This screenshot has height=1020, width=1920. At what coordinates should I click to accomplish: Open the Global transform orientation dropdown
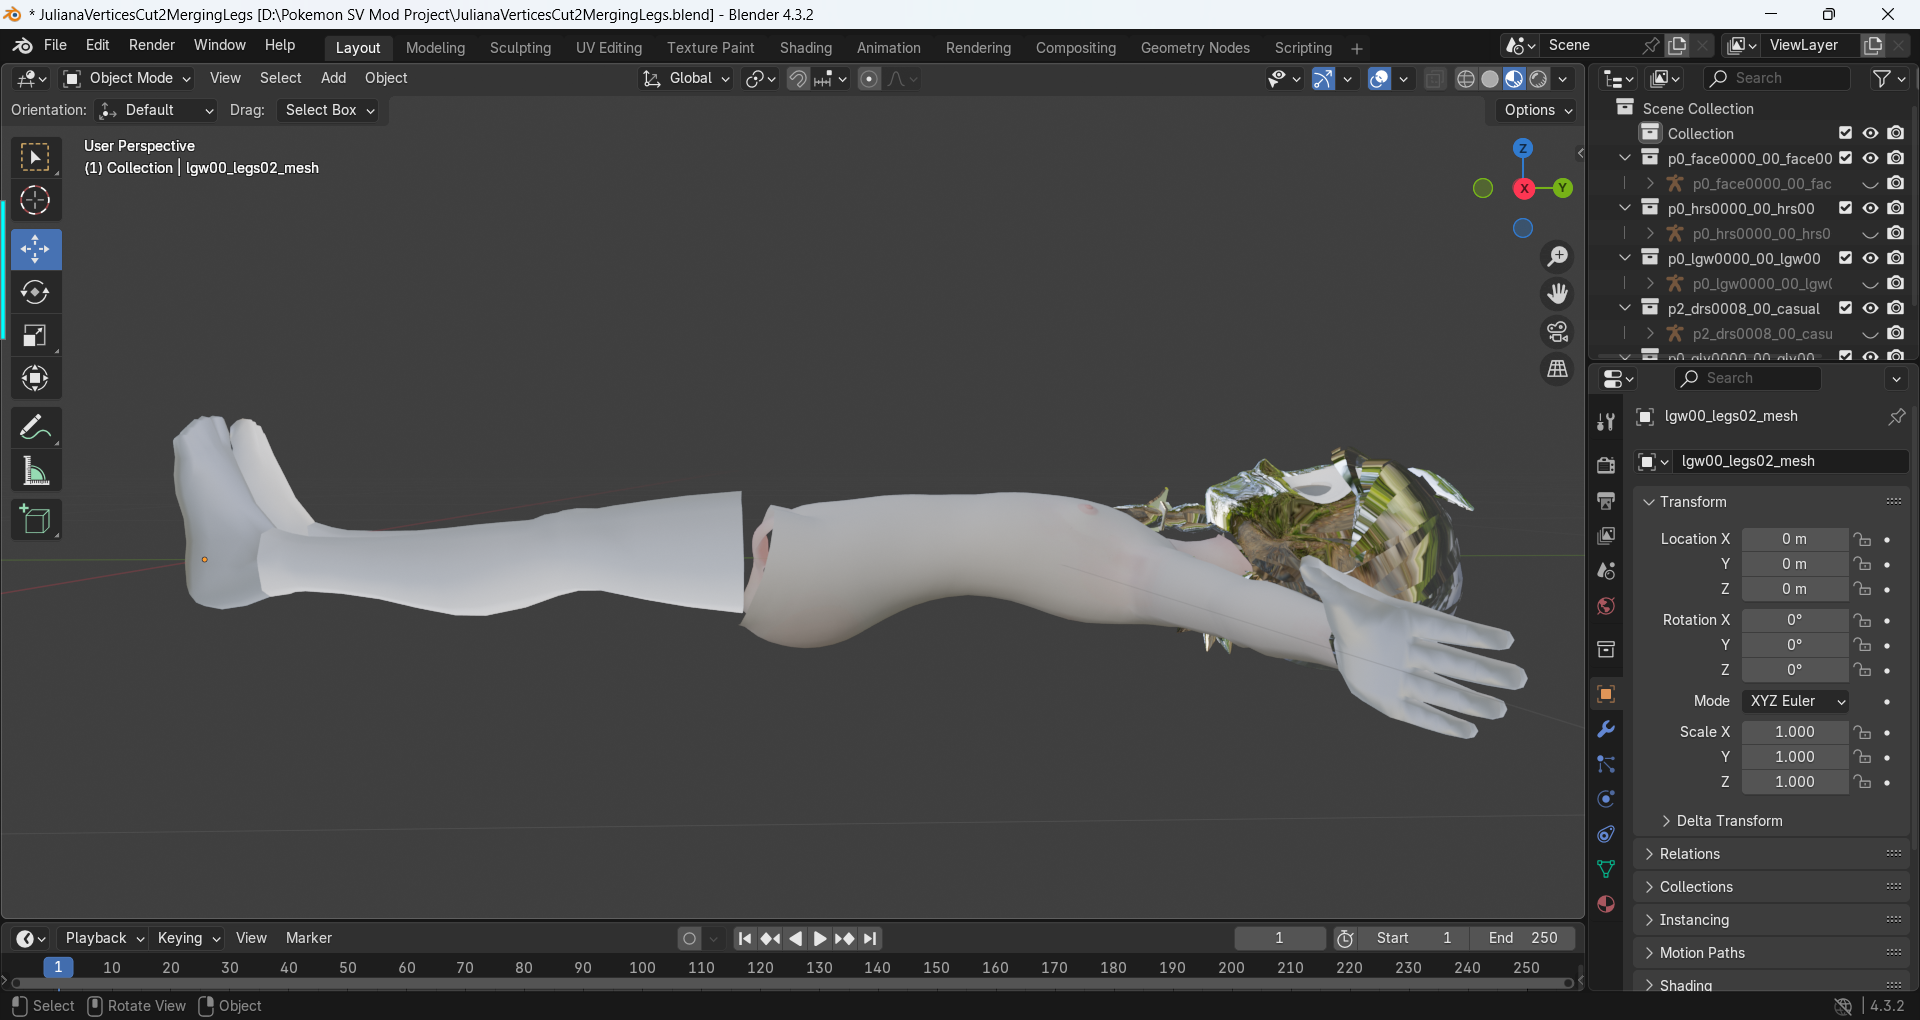point(686,79)
